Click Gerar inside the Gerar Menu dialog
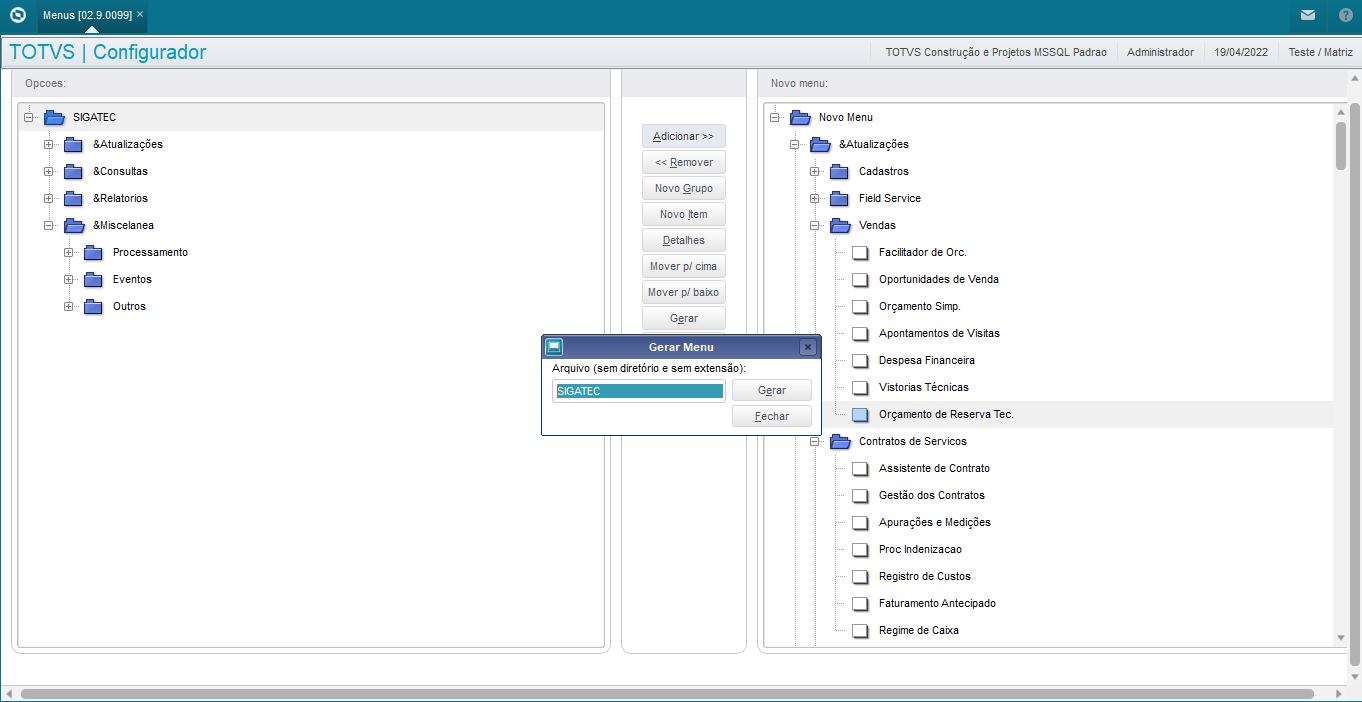Screen dimensions: 1362x702 tap(772, 390)
